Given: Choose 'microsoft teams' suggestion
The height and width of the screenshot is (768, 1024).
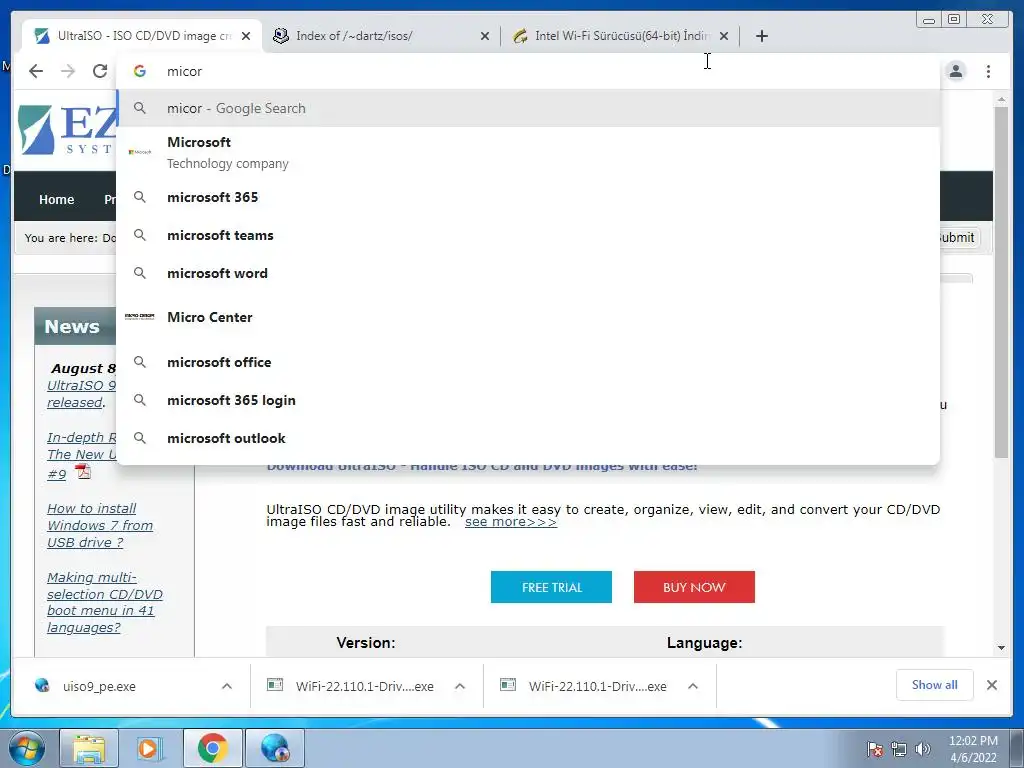Looking at the screenshot, I should 528,235.
